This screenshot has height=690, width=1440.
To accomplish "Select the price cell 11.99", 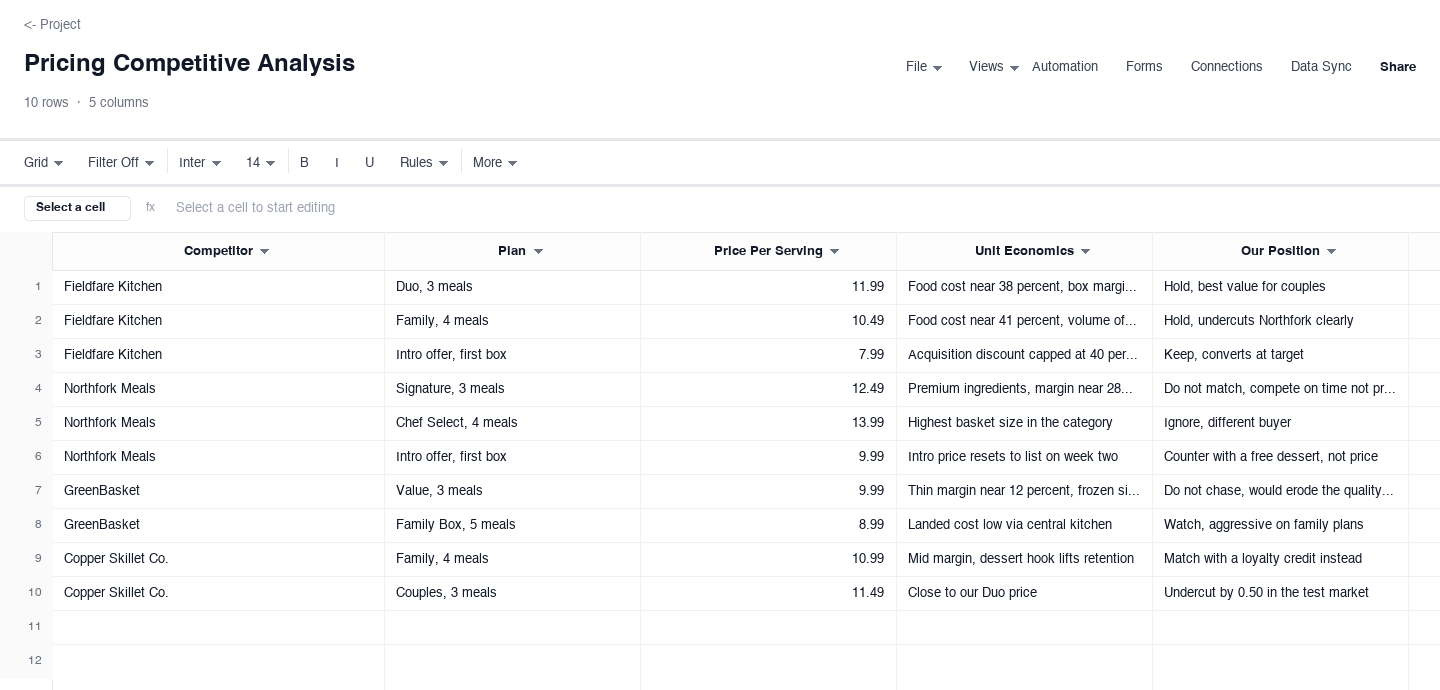I will coord(768,287).
